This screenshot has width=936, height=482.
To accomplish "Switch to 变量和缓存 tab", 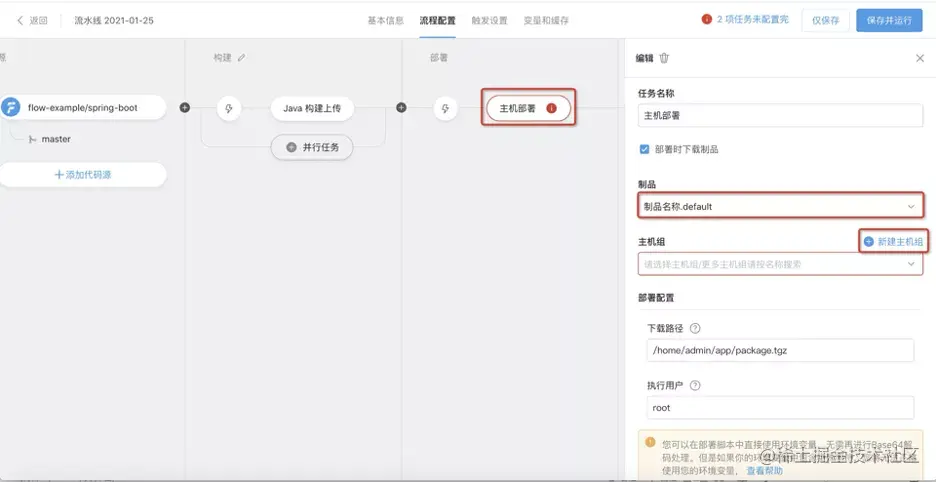I will 546,20.
